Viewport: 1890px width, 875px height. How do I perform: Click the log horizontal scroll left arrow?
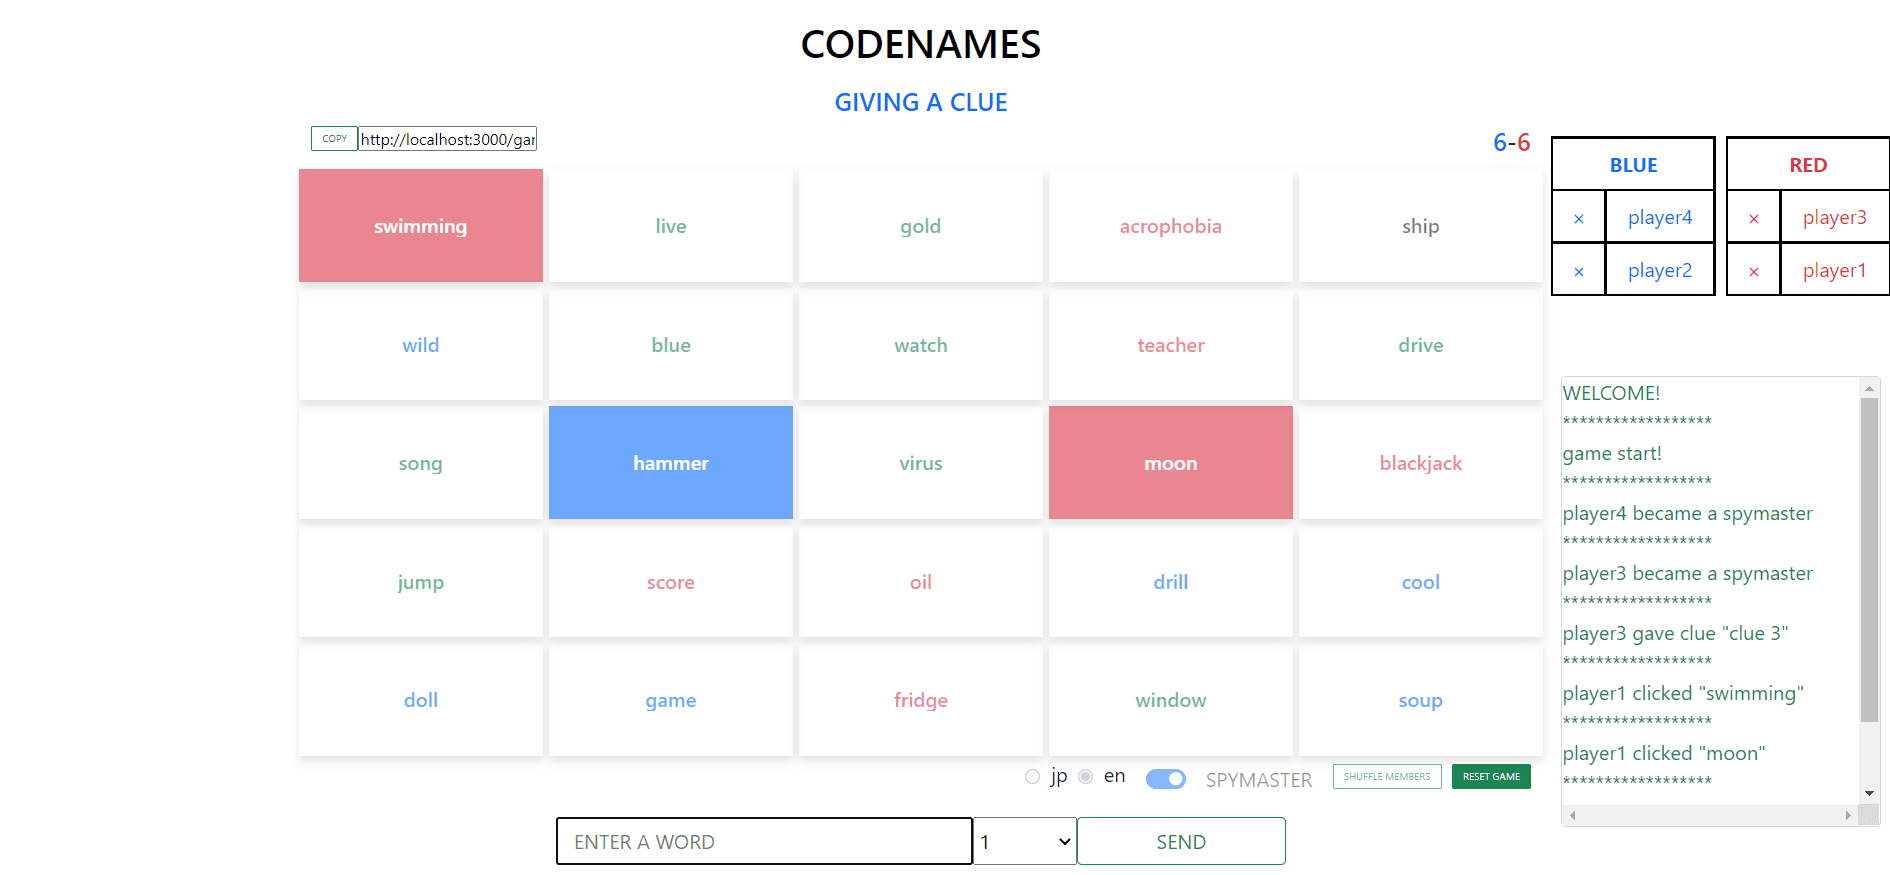1573,815
